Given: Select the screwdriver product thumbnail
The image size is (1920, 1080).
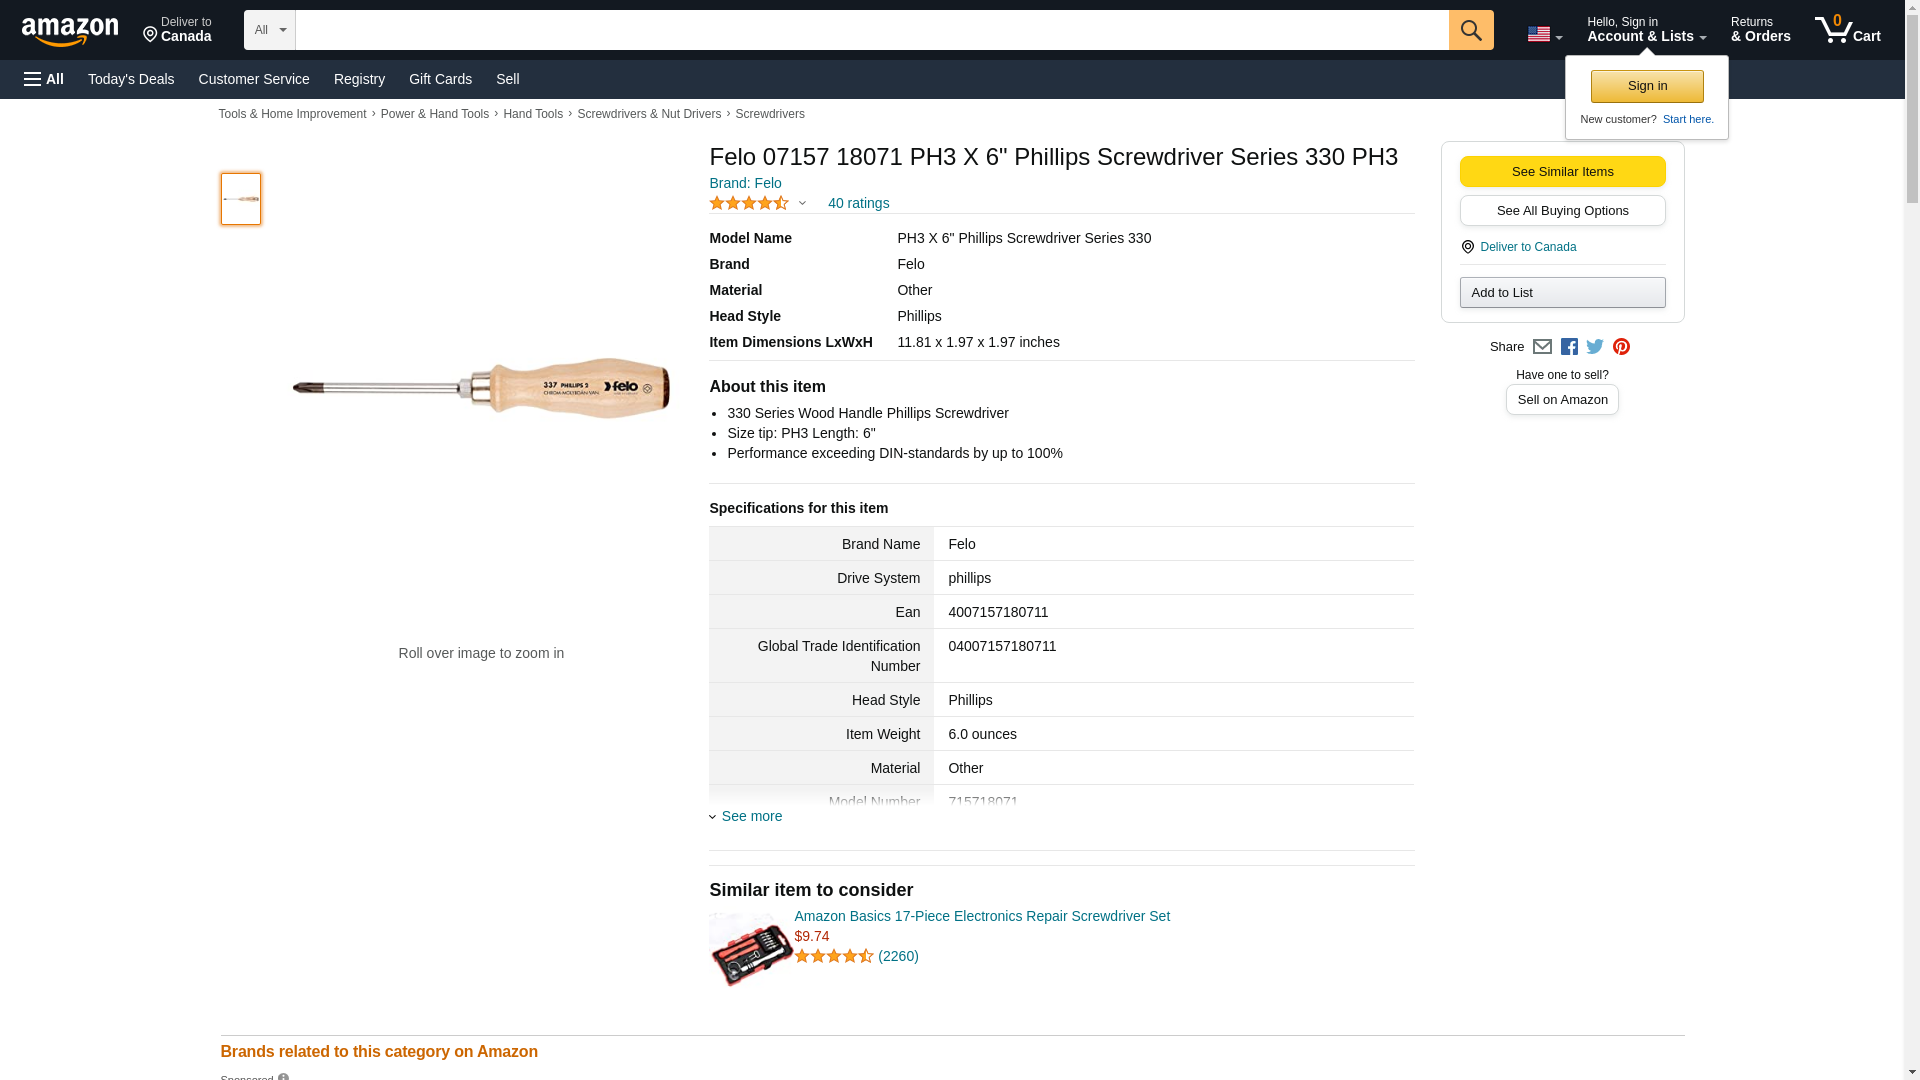Looking at the screenshot, I should [x=241, y=199].
